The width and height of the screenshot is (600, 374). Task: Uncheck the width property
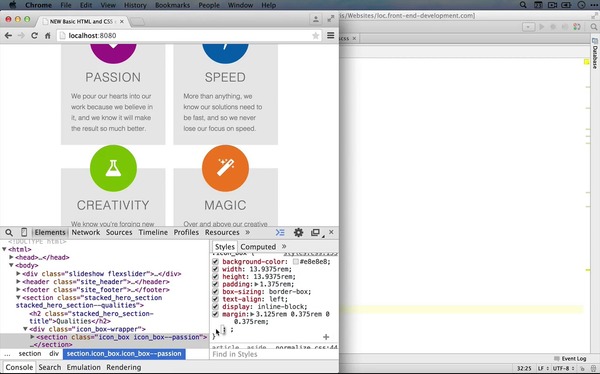[x=215, y=269]
